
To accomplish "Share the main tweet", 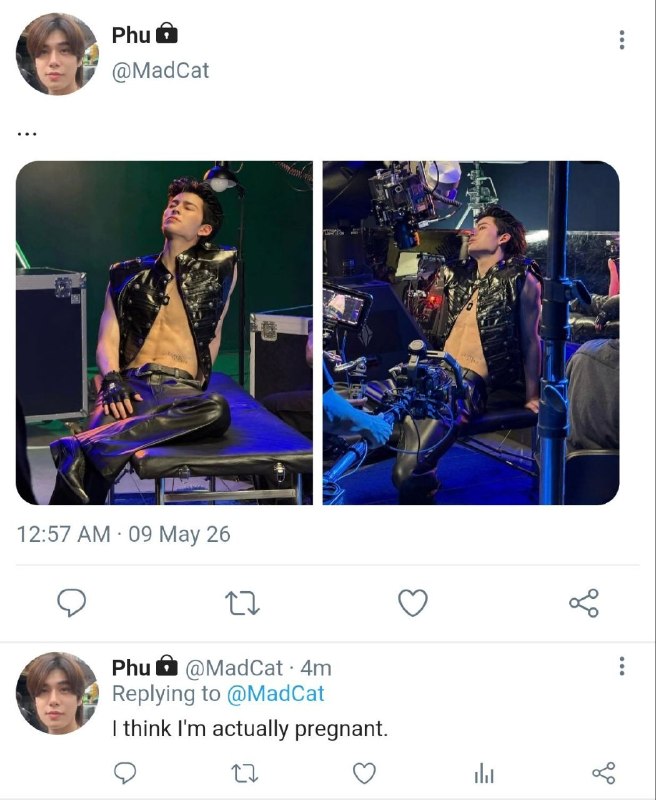I will tap(584, 603).
